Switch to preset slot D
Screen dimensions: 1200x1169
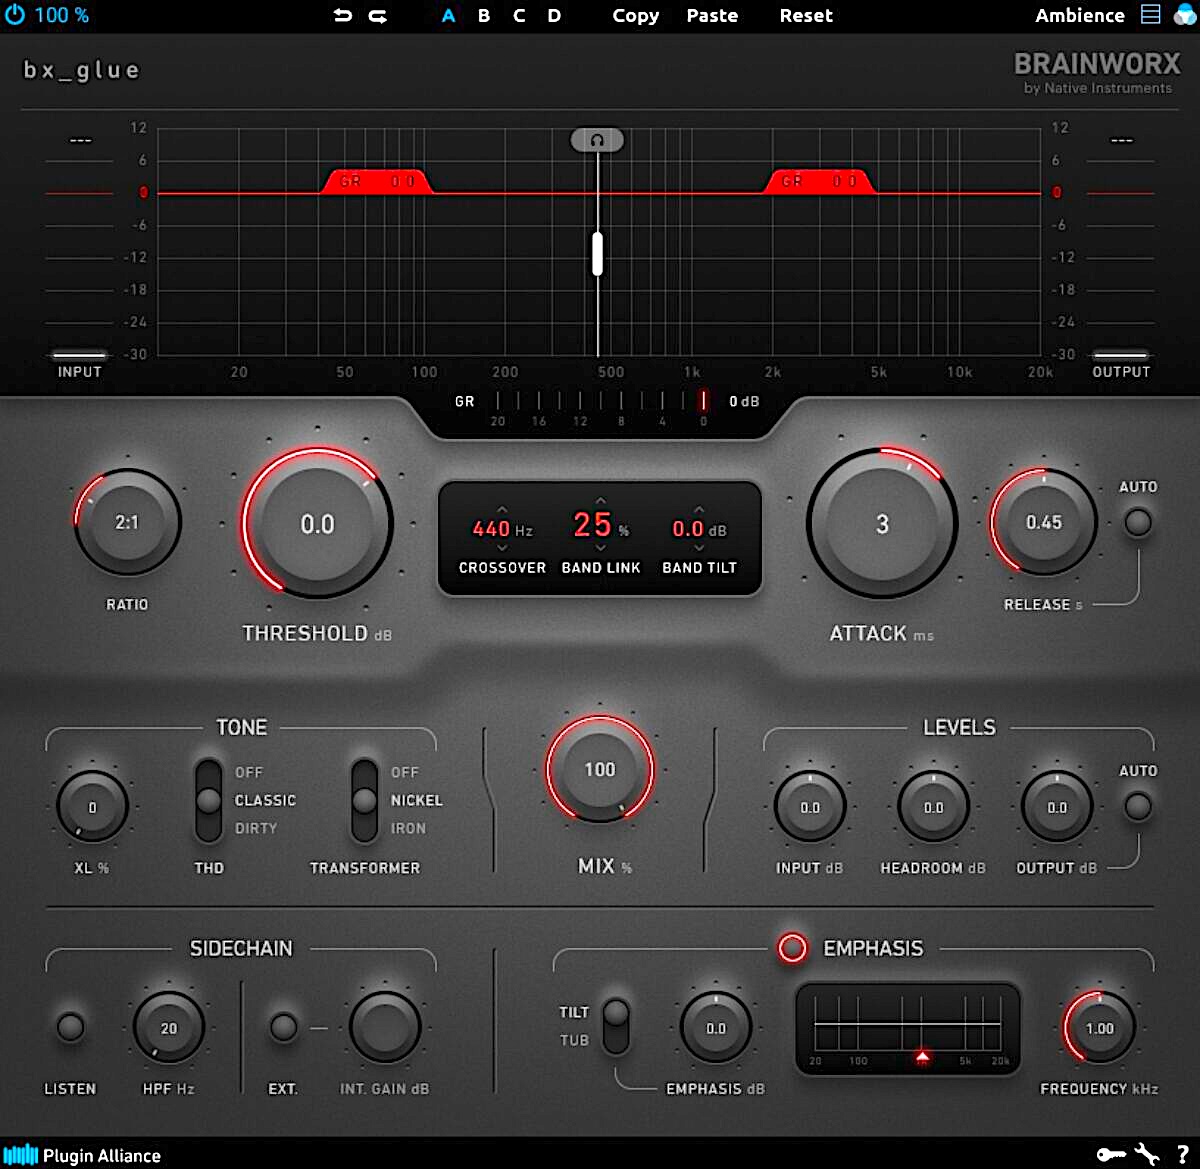(554, 16)
